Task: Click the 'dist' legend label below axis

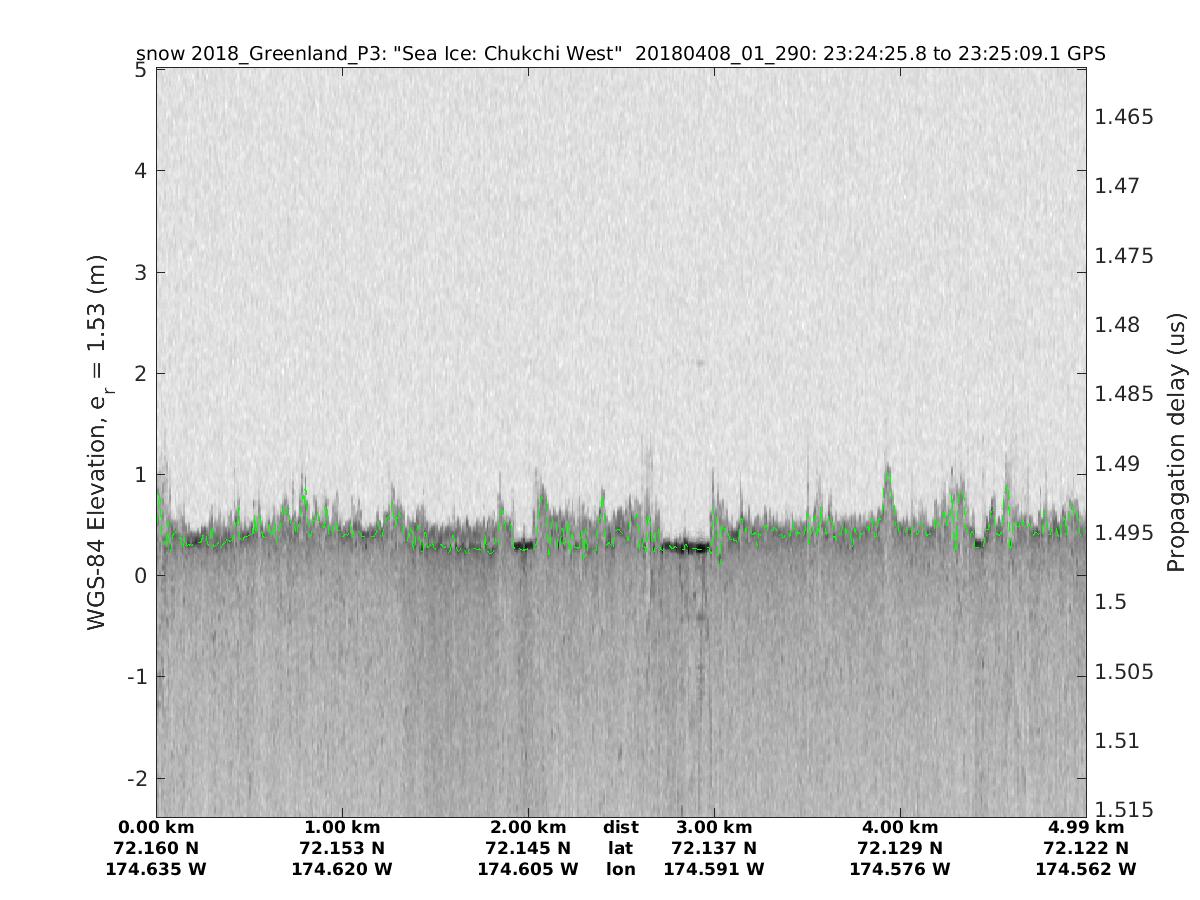Action: point(620,827)
